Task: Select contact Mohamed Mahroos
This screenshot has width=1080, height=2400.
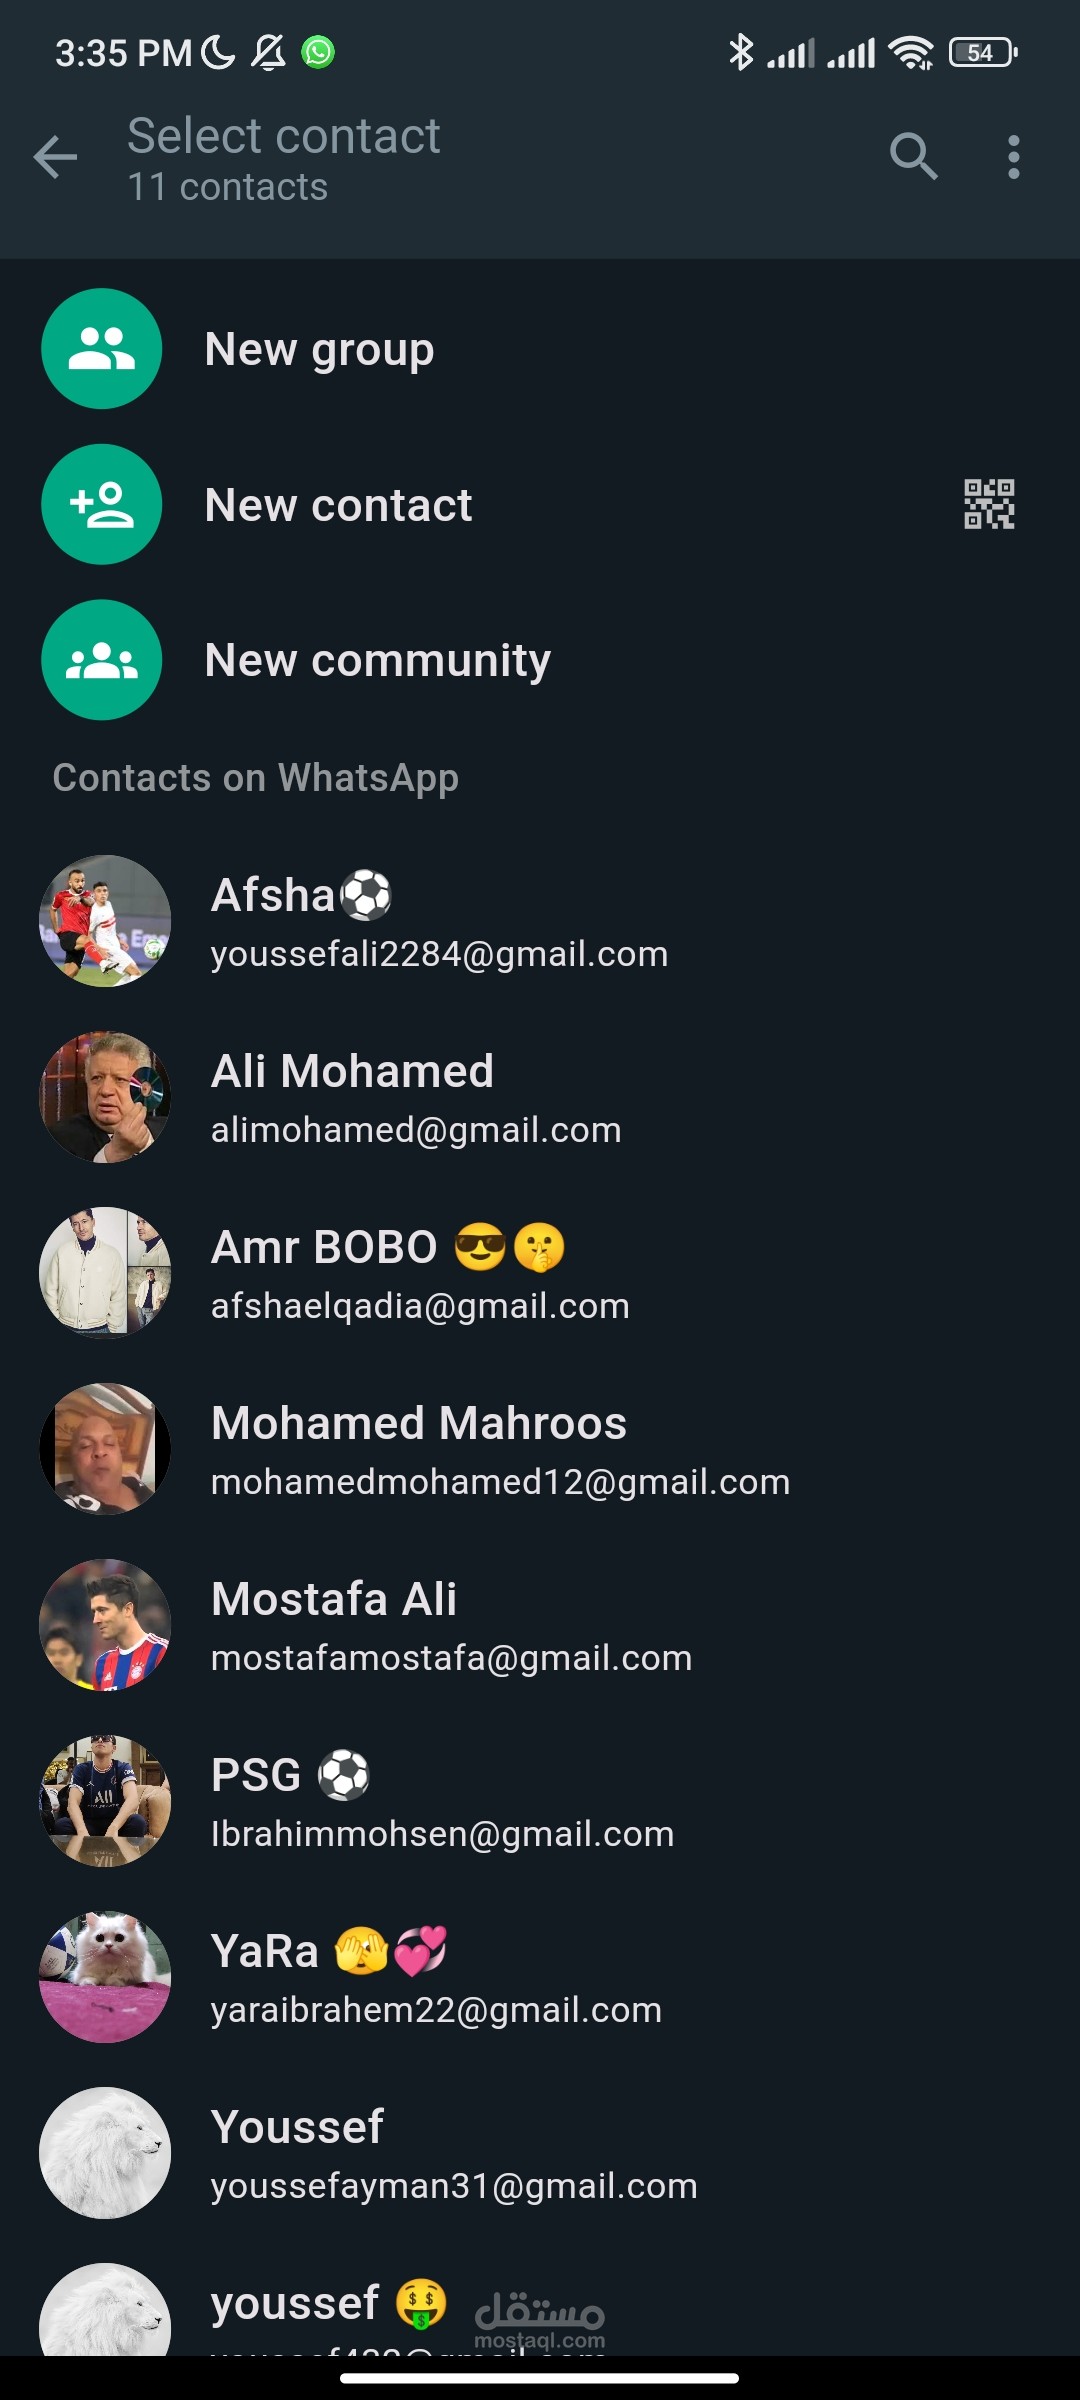Action: (x=500, y=1449)
